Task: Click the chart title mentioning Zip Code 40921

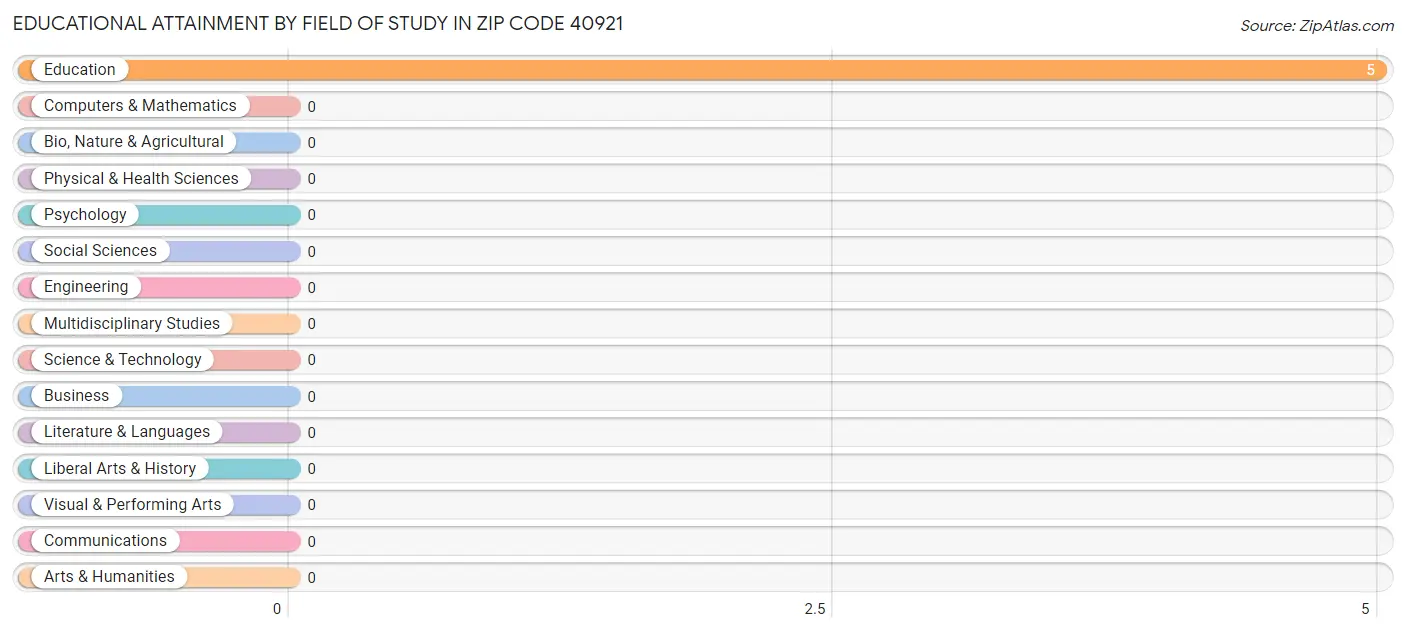Action: tap(318, 24)
